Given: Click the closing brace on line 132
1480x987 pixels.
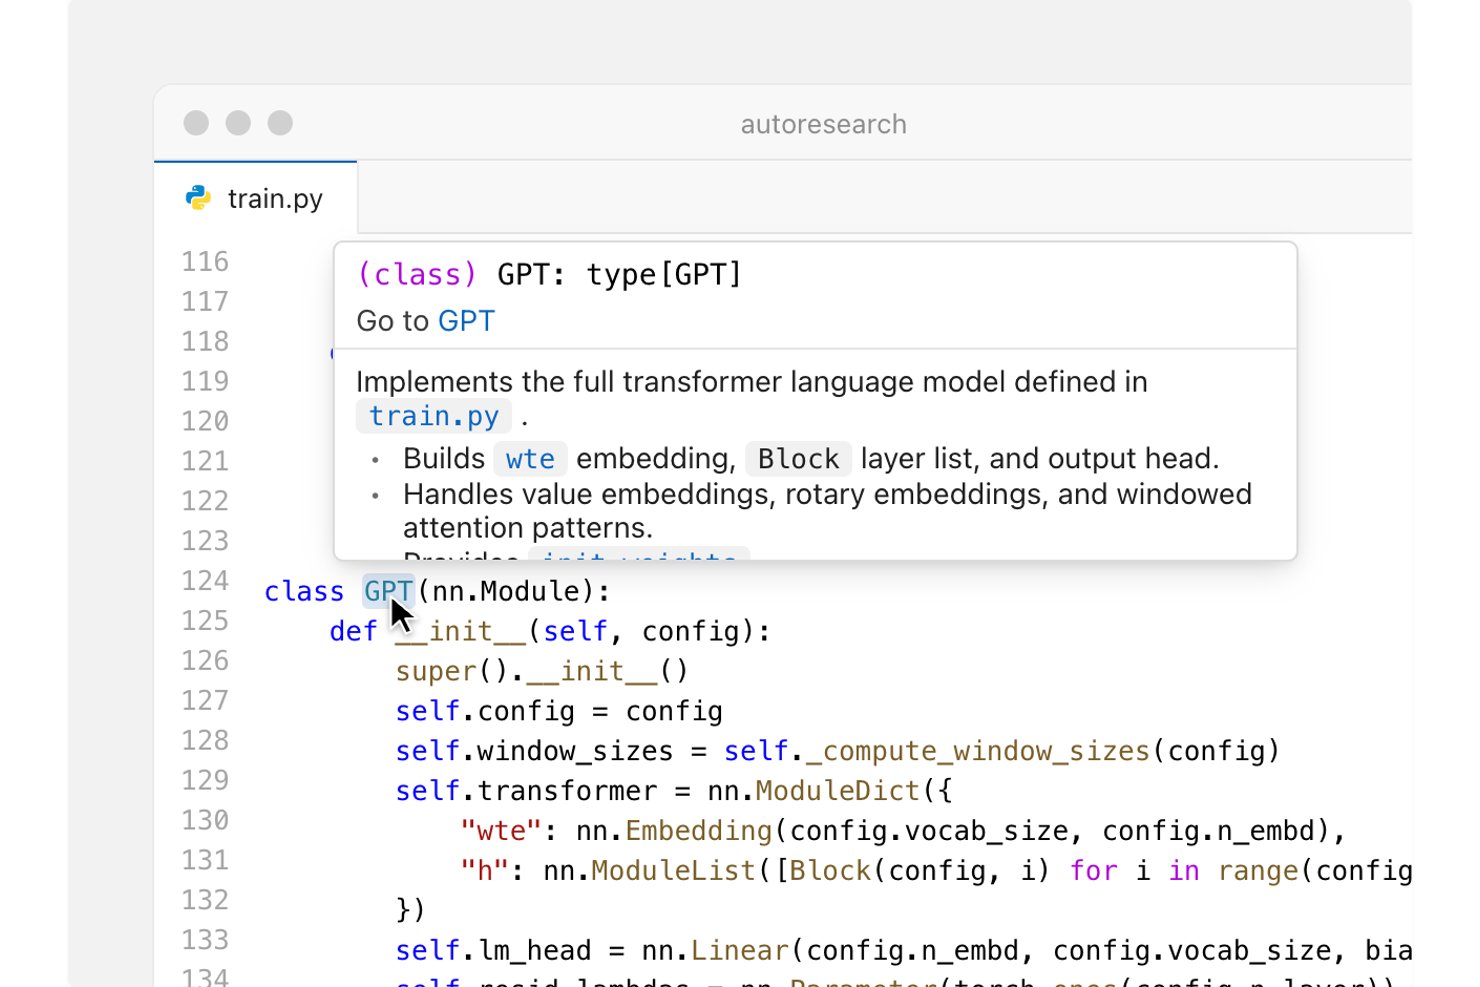Looking at the screenshot, I should (403, 910).
